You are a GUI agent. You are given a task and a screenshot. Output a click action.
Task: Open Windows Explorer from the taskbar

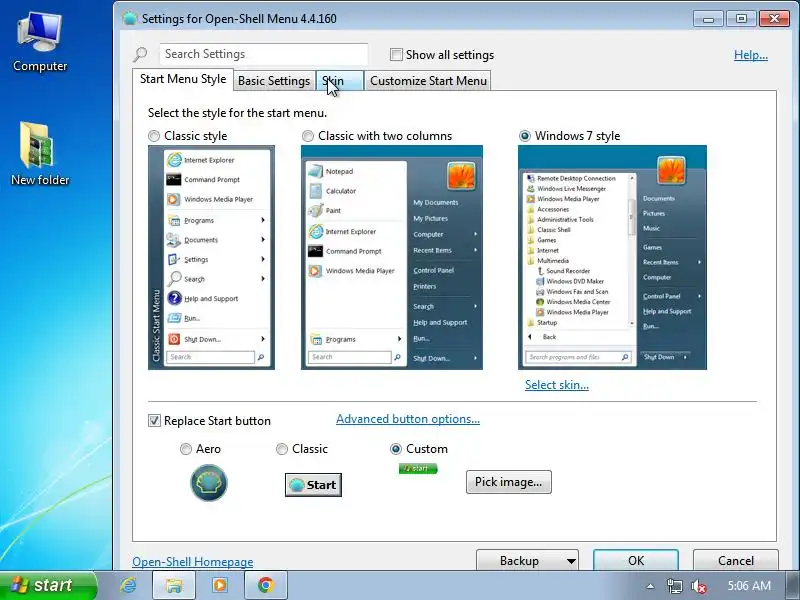[174, 585]
